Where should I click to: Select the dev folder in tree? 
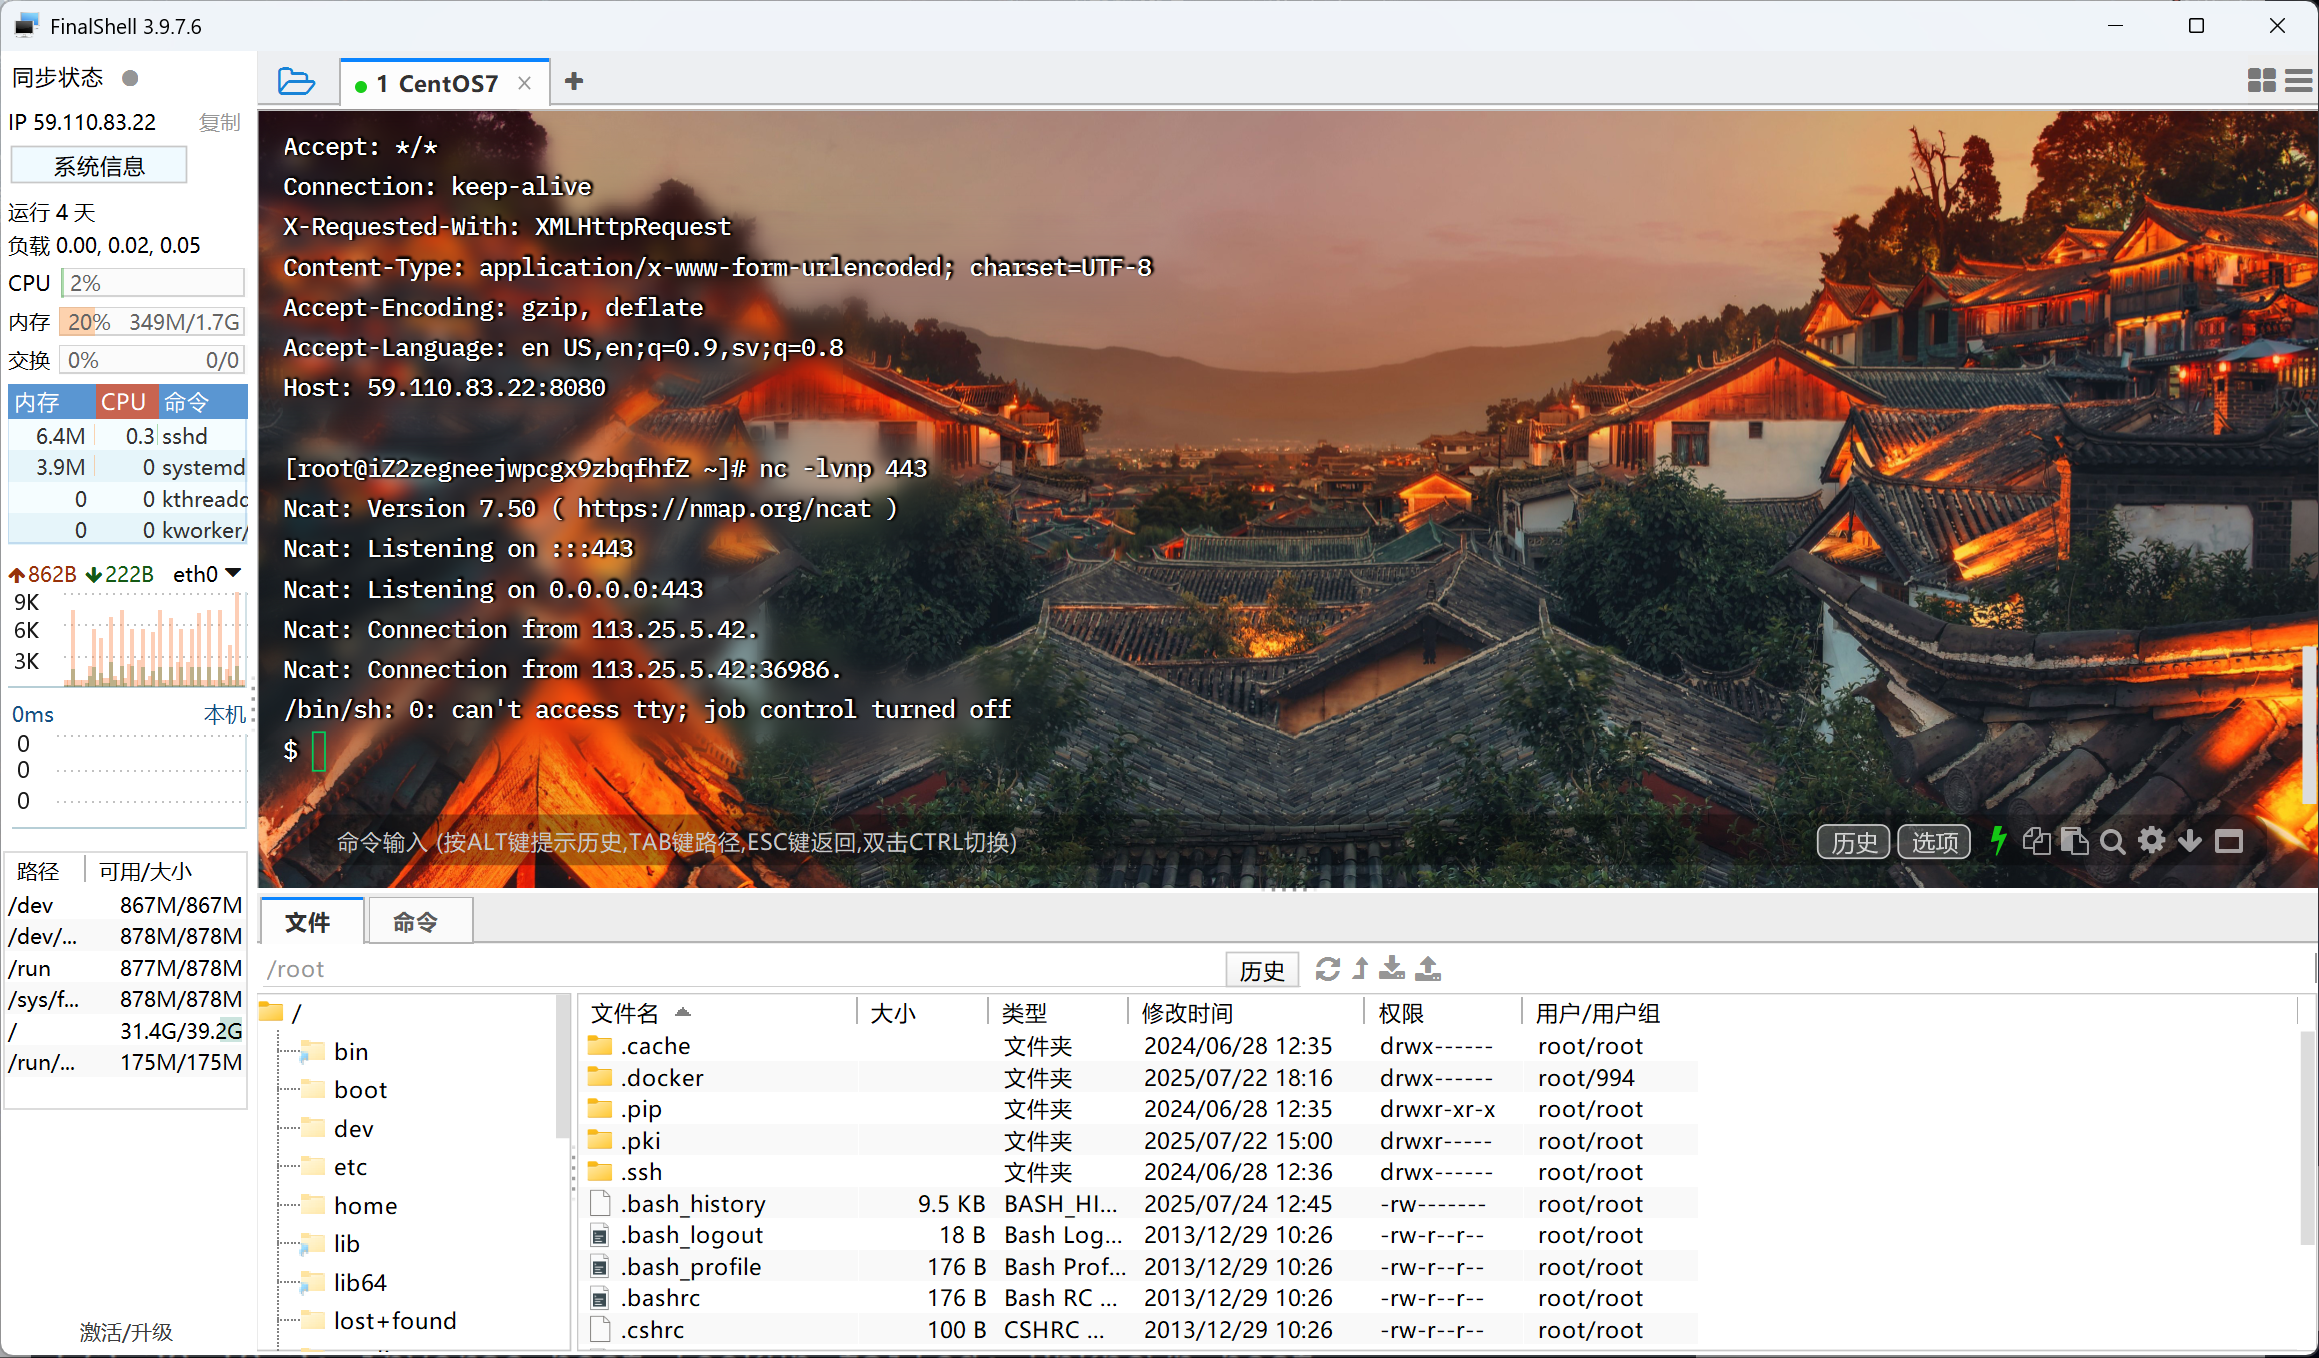click(353, 1129)
